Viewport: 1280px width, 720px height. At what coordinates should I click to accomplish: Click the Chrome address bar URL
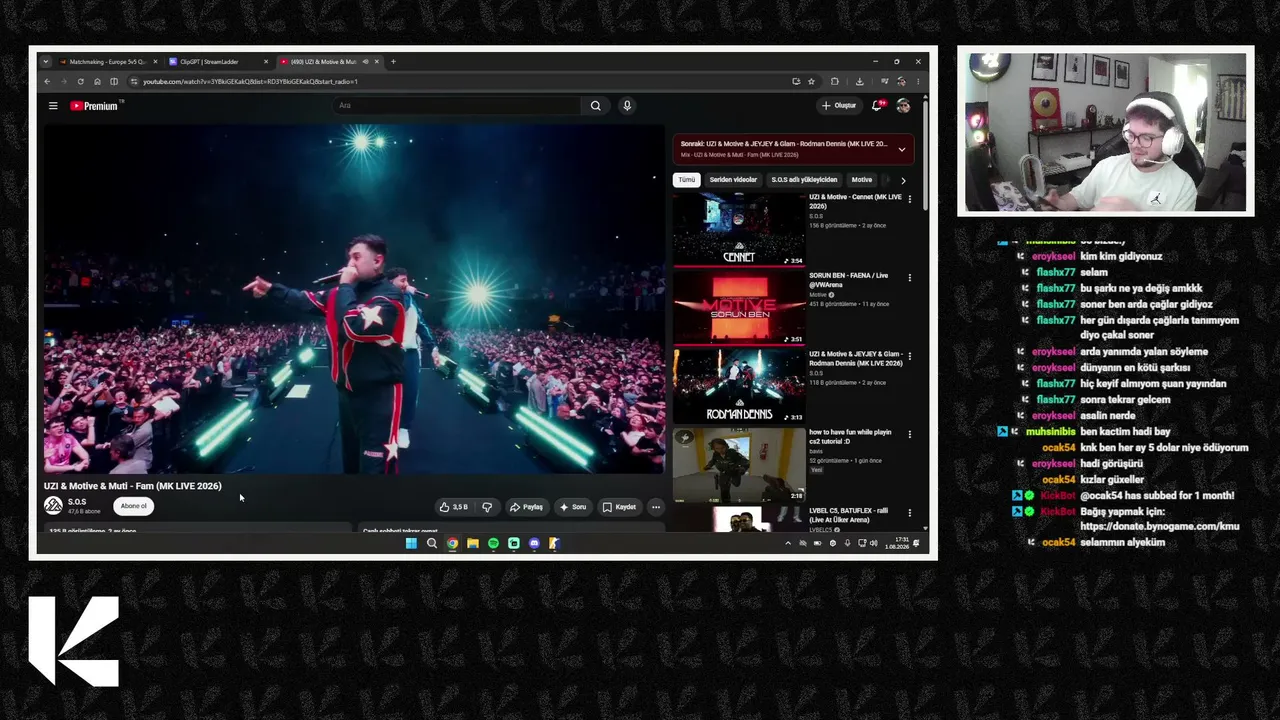(250, 81)
